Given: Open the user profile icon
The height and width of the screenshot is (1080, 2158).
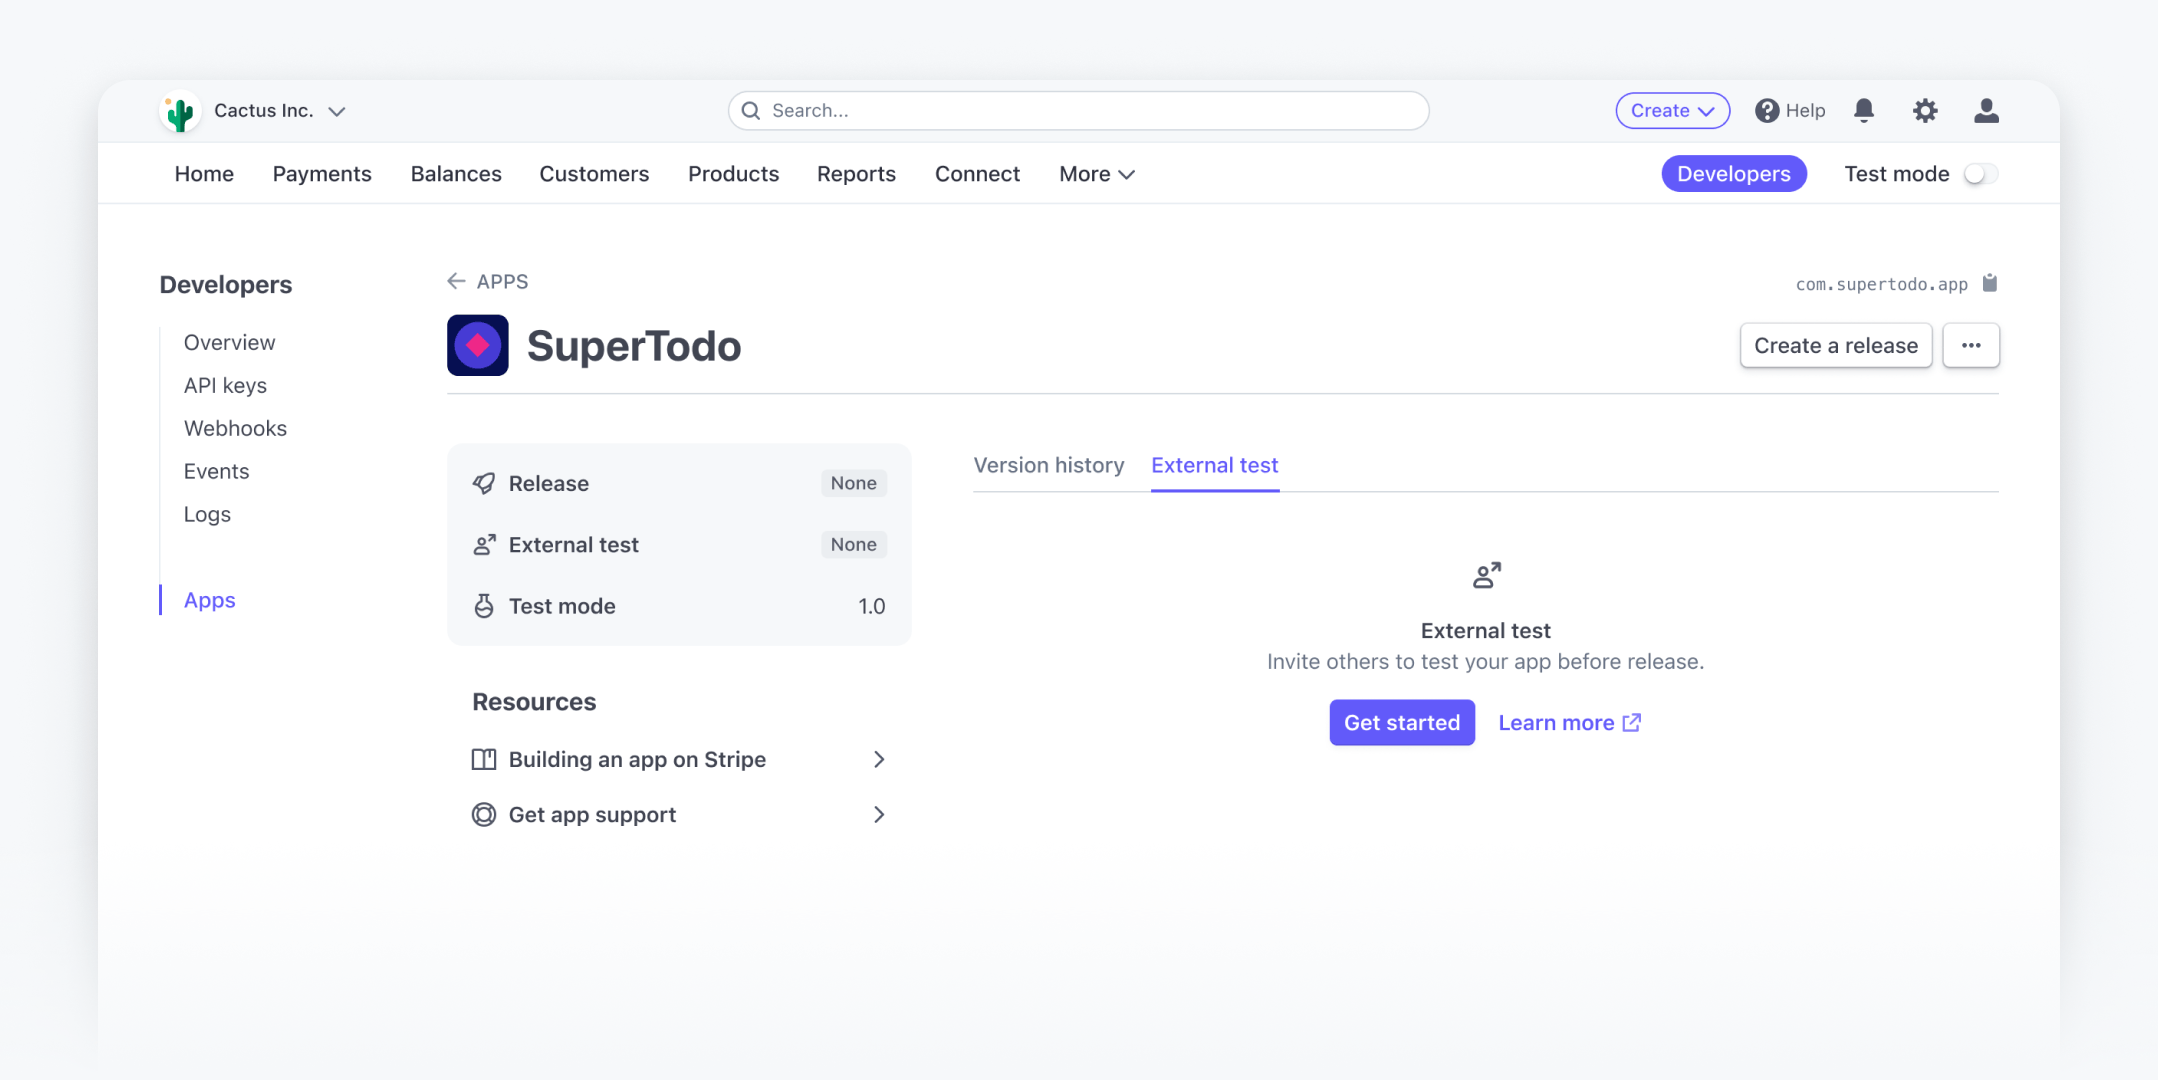Looking at the screenshot, I should (1986, 111).
